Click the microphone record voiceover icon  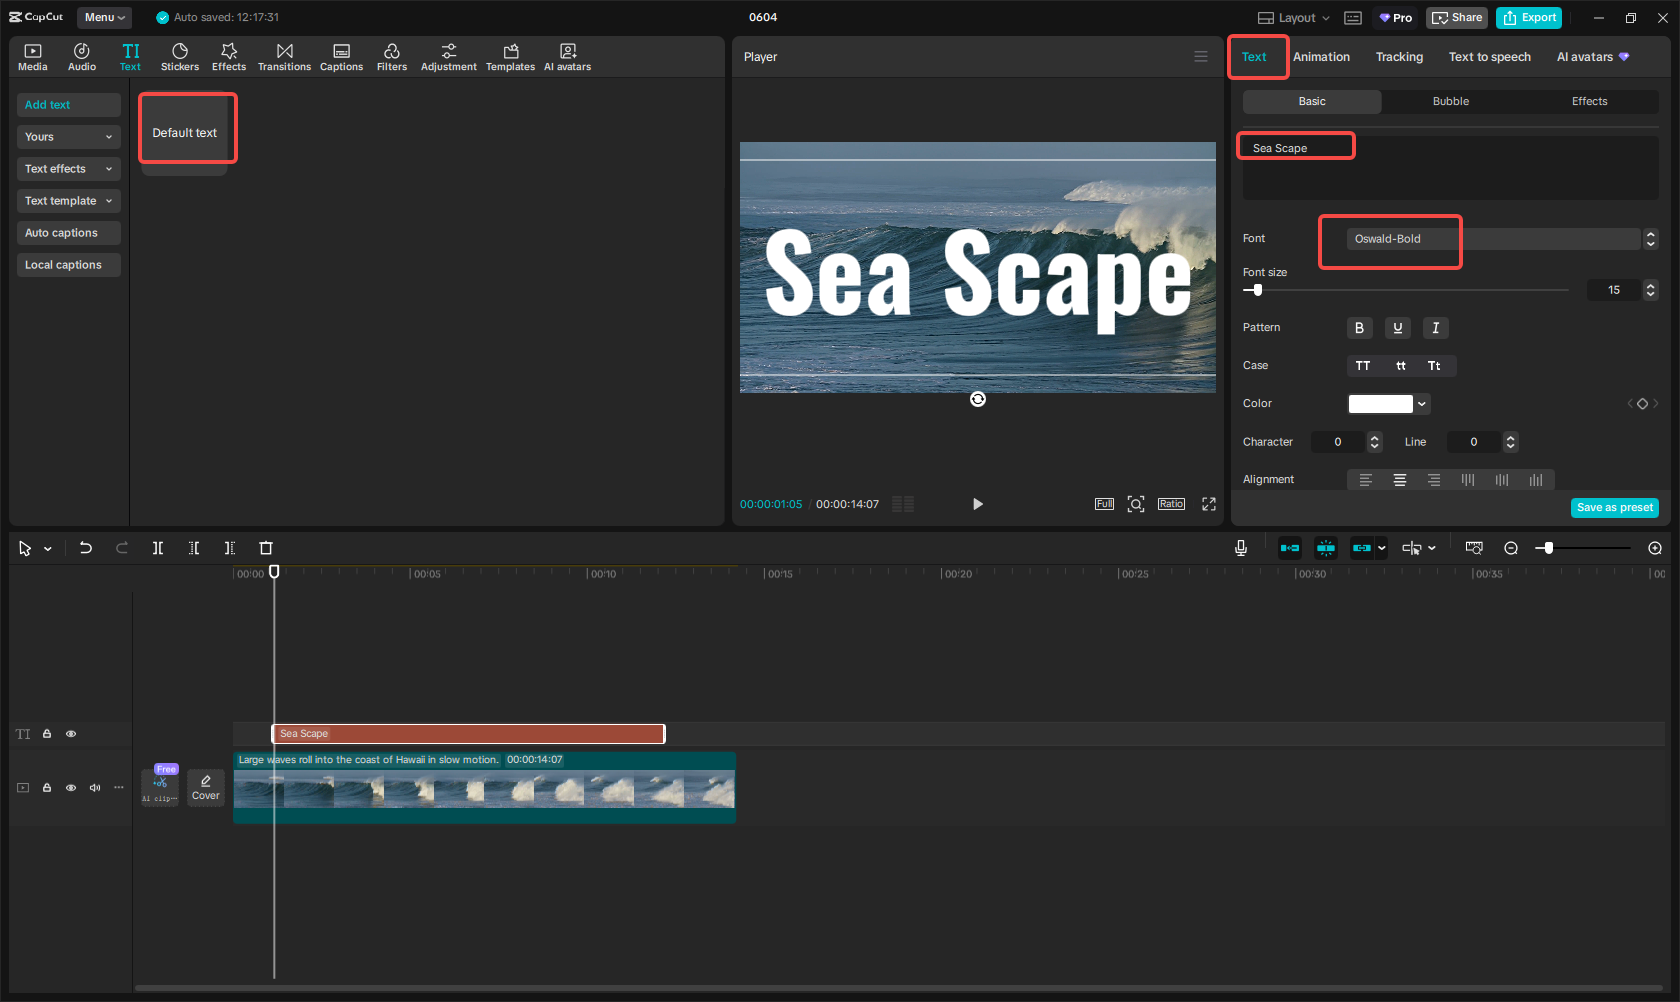(1240, 548)
